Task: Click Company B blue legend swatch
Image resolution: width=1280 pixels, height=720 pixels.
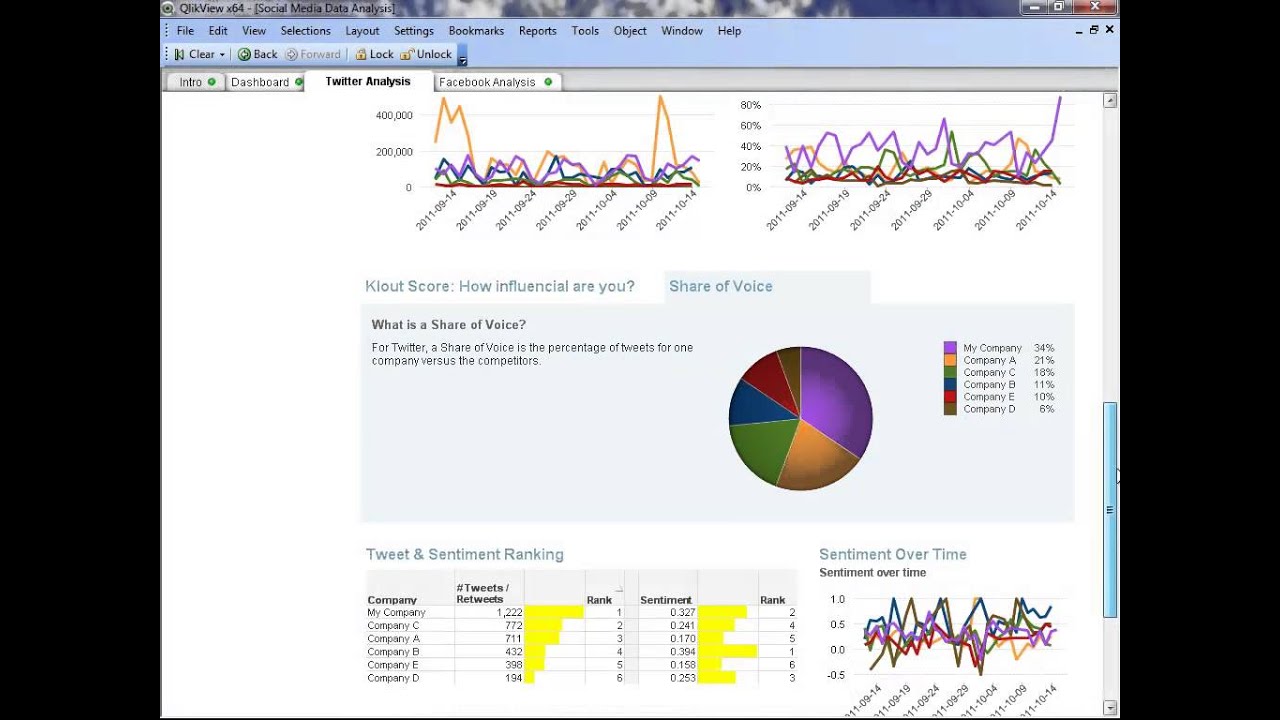Action: [950, 384]
